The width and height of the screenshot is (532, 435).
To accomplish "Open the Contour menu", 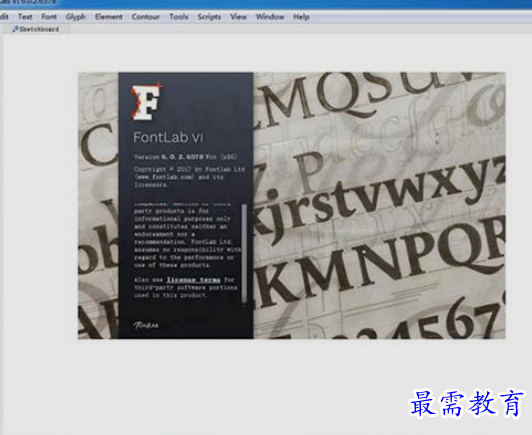I will click(x=146, y=17).
